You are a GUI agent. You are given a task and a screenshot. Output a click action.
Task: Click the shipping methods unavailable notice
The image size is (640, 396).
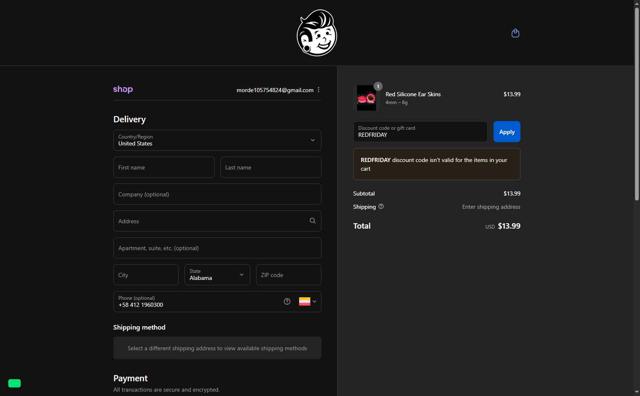click(217, 348)
